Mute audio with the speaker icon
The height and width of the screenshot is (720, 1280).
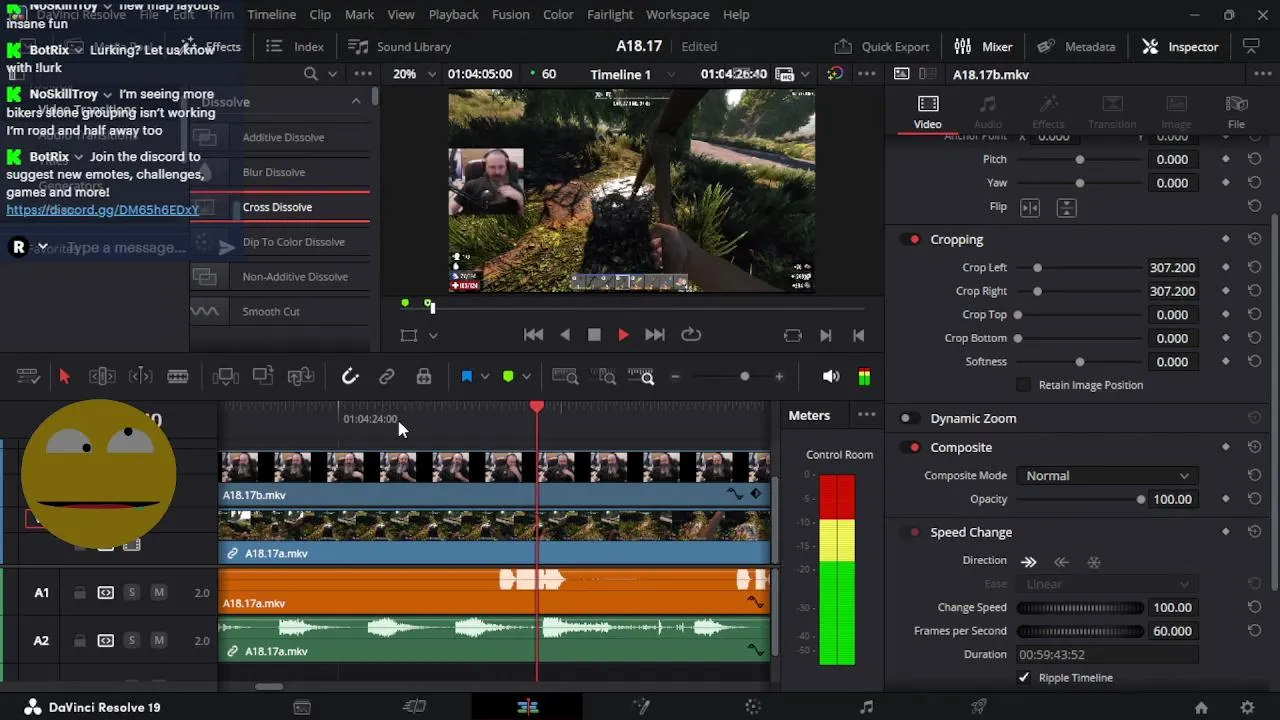[831, 376]
